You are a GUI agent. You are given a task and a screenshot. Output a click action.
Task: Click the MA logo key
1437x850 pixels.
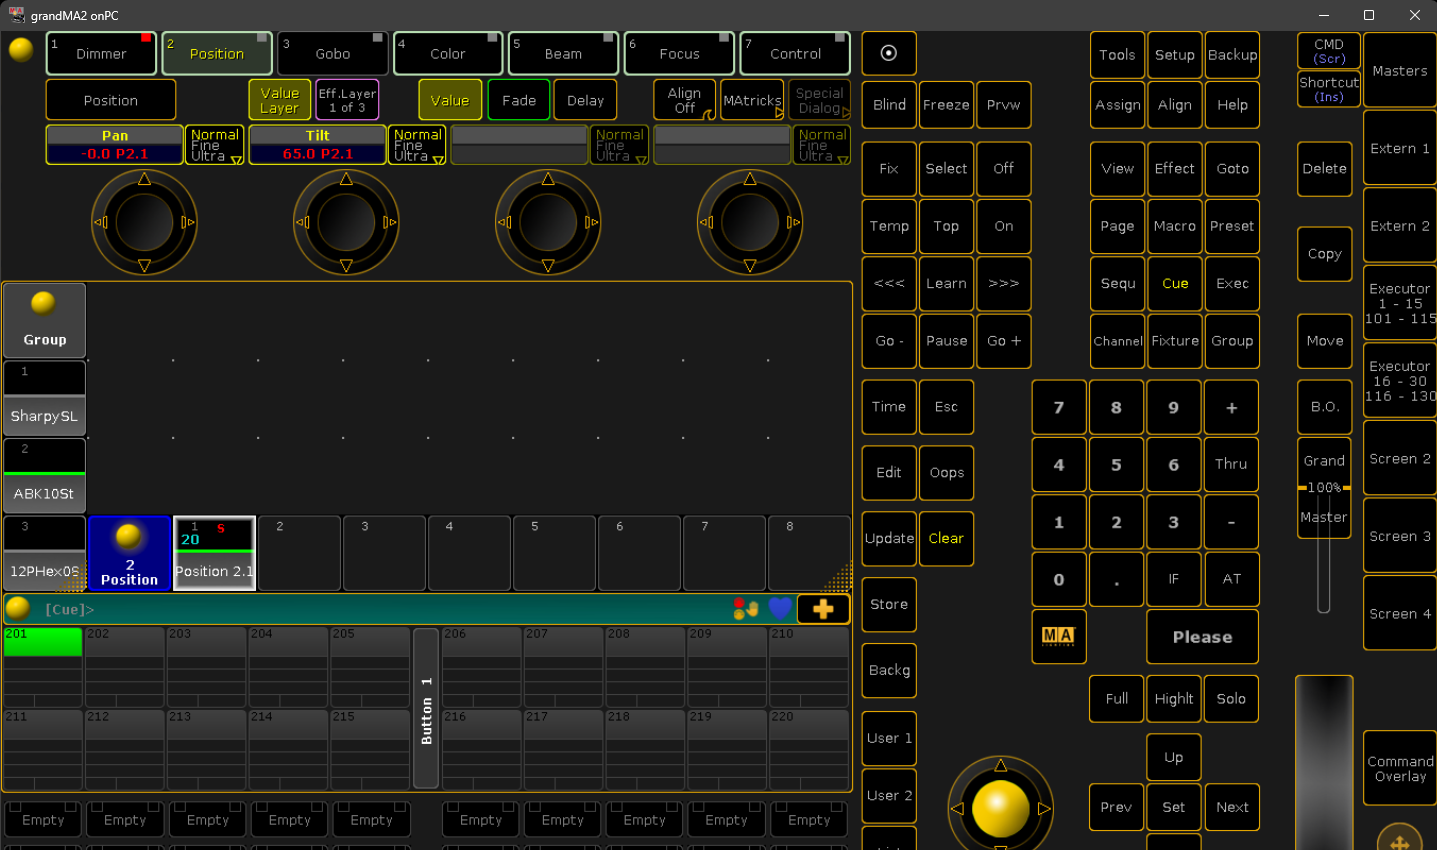1058,636
